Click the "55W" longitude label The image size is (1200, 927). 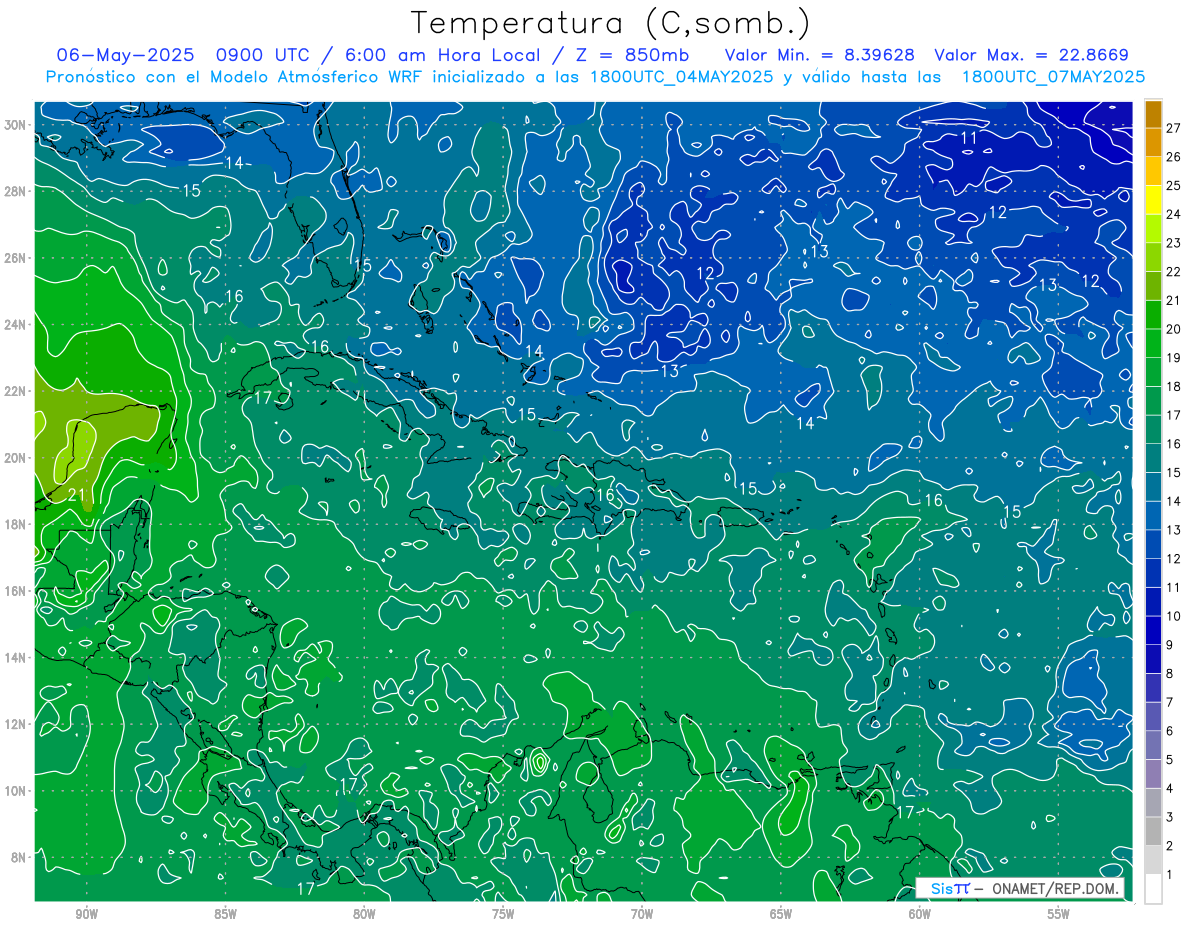pyautogui.click(x=1059, y=914)
